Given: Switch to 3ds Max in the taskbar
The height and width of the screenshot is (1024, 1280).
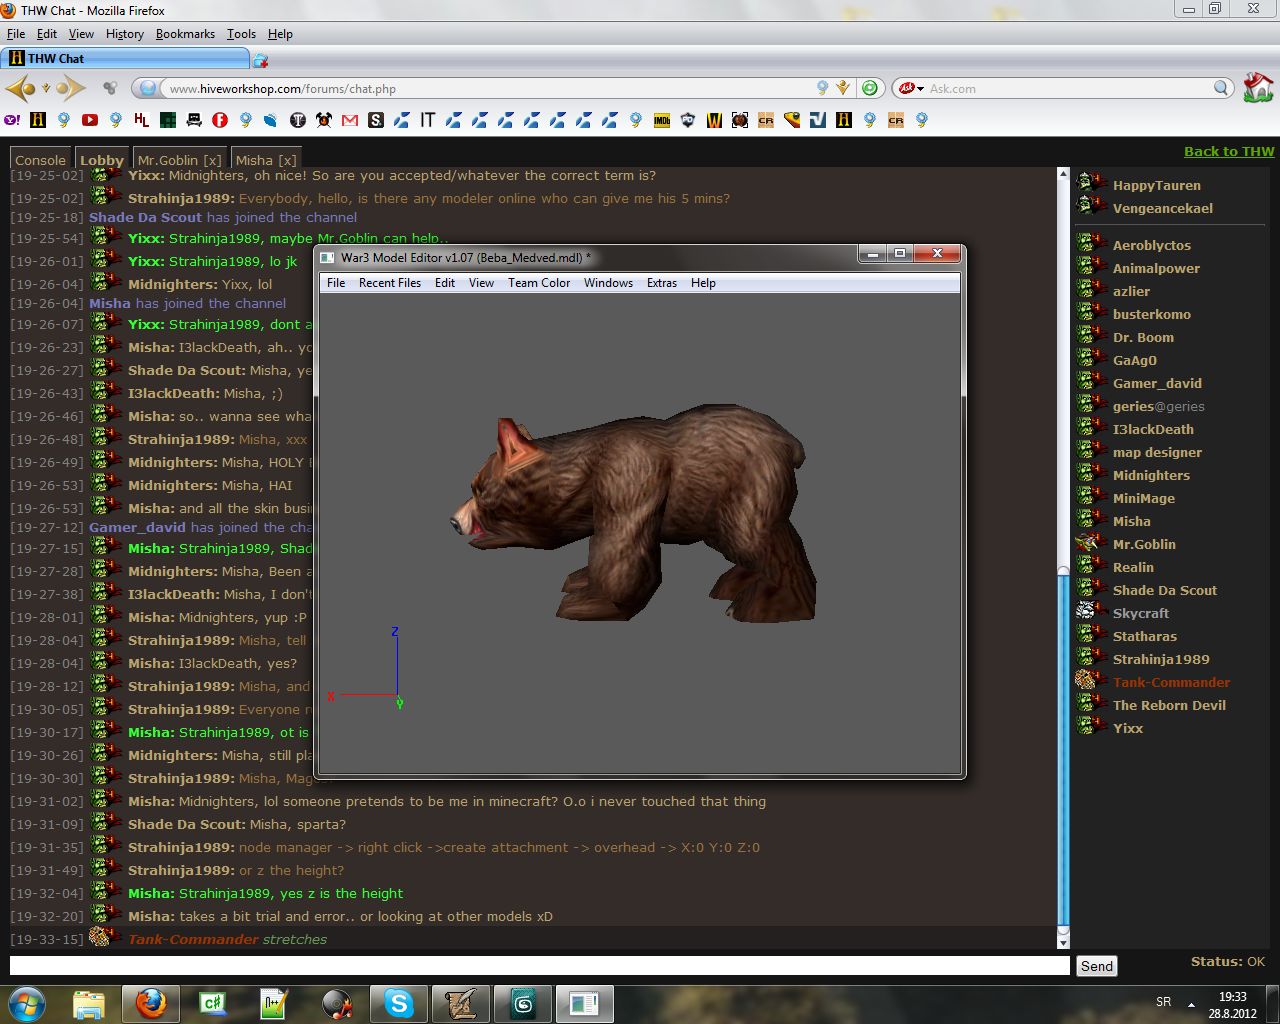Looking at the screenshot, I should (x=523, y=1004).
